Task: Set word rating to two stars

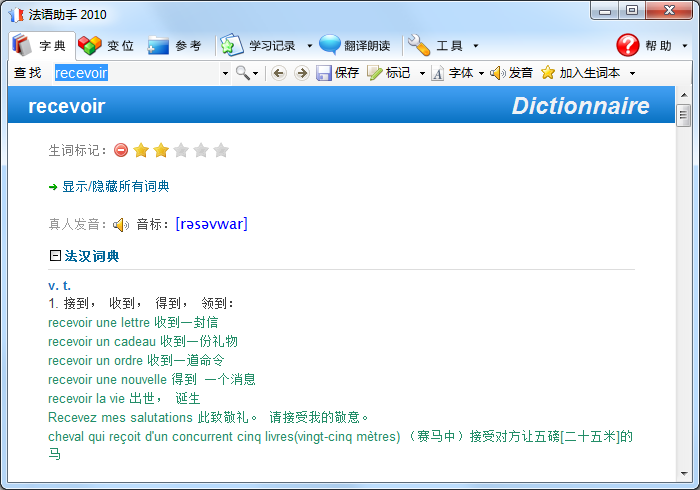Action: [161, 150]
